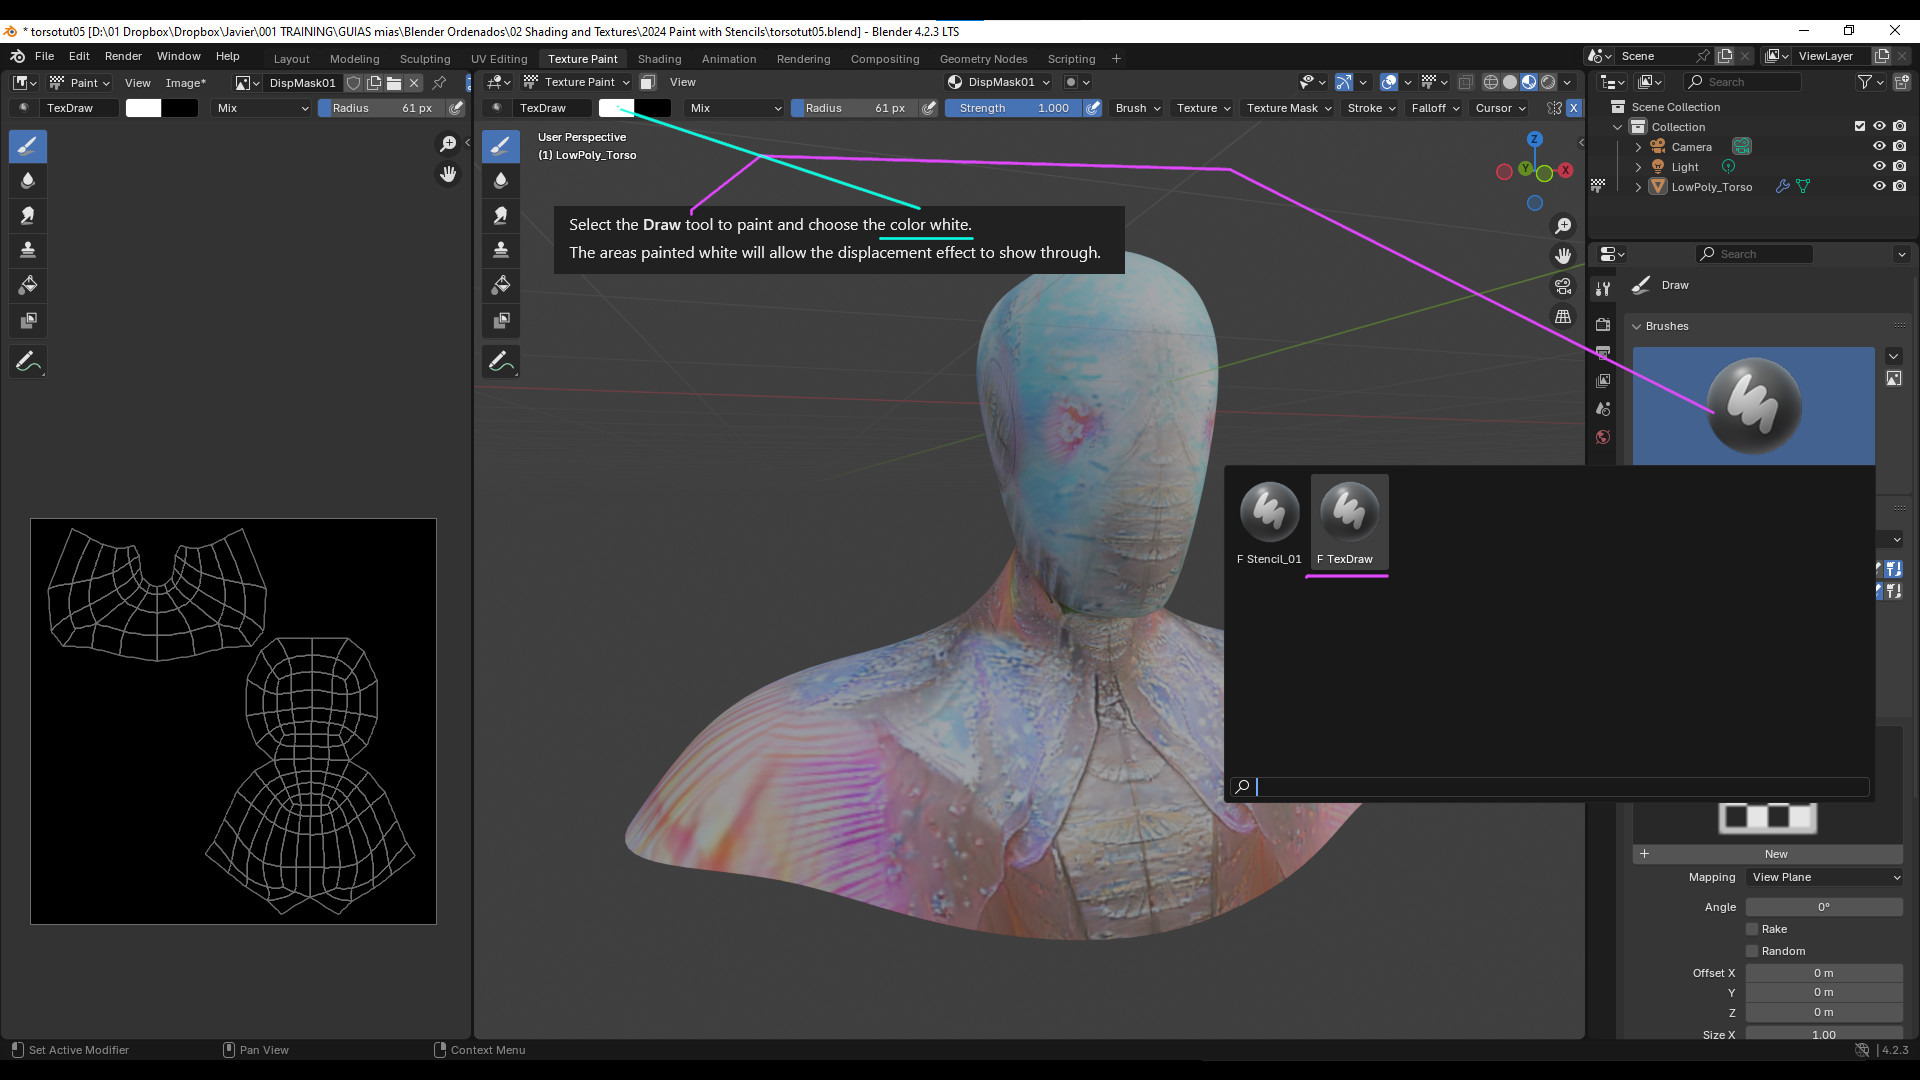Hide LowPoly_Torso in viewport

(x=1879, y=187)
